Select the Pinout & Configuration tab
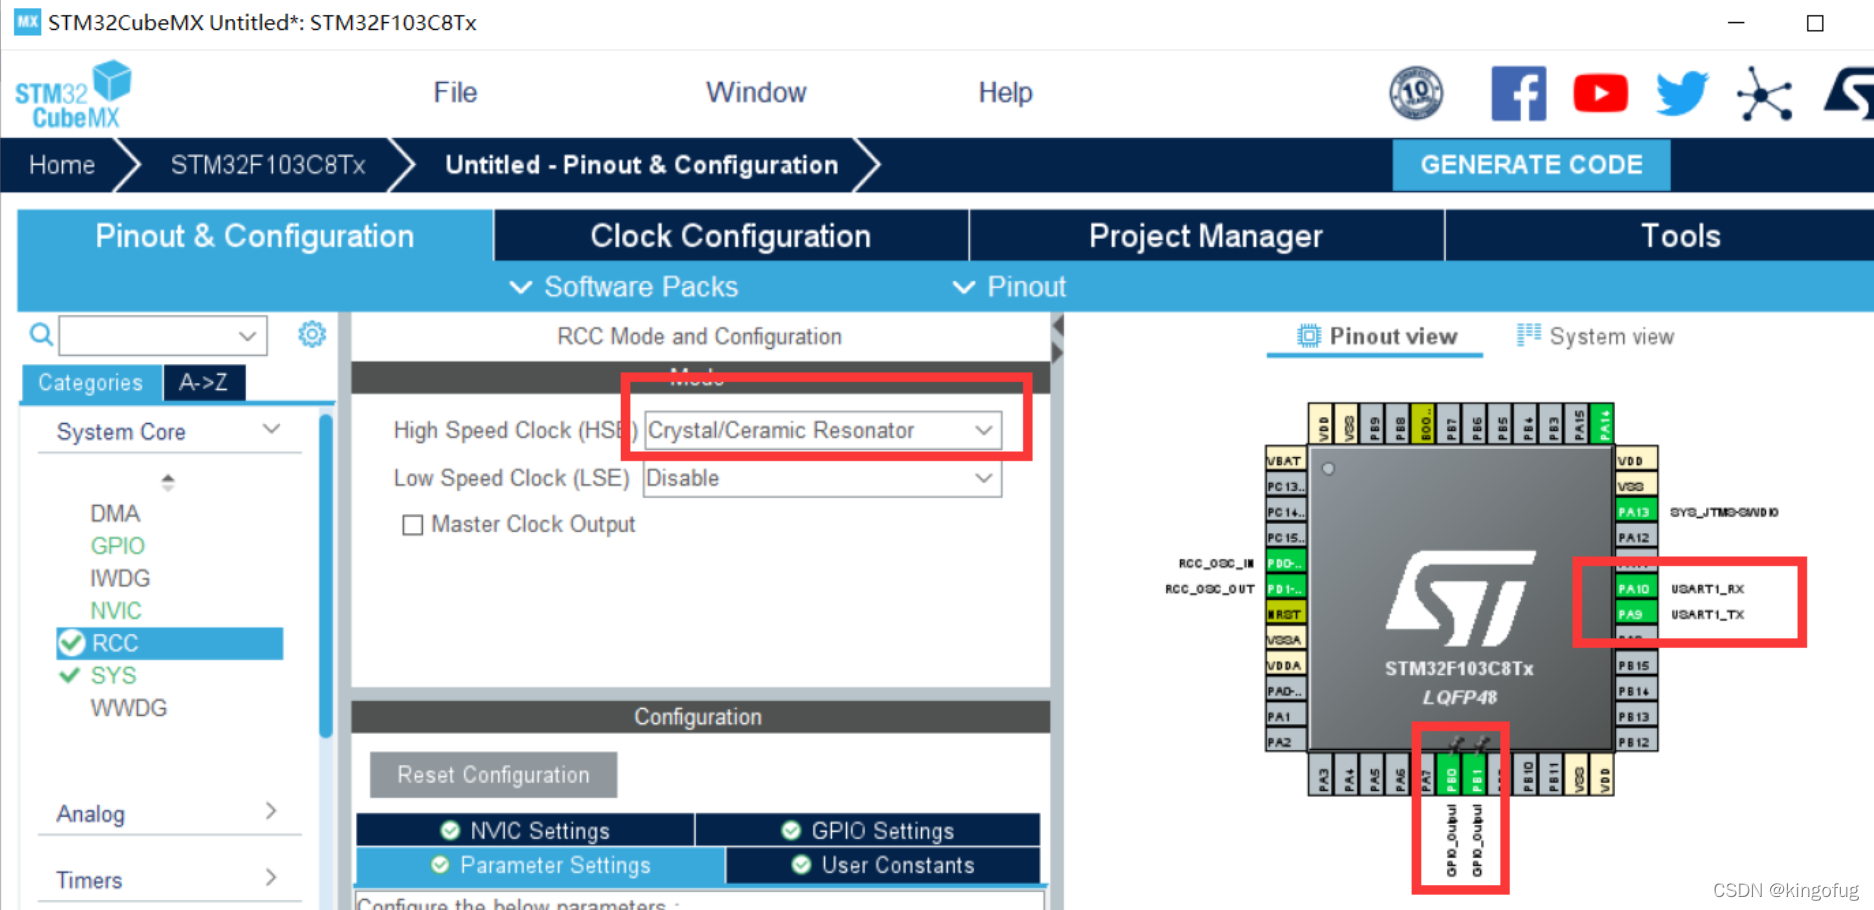The image size is (1874, 910). [x=255, y=236]
